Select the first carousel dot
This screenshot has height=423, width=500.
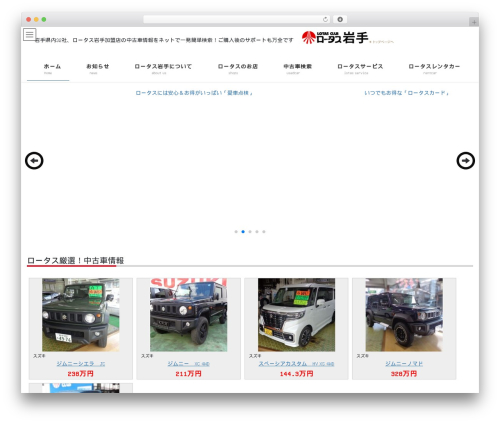point(236,232)
